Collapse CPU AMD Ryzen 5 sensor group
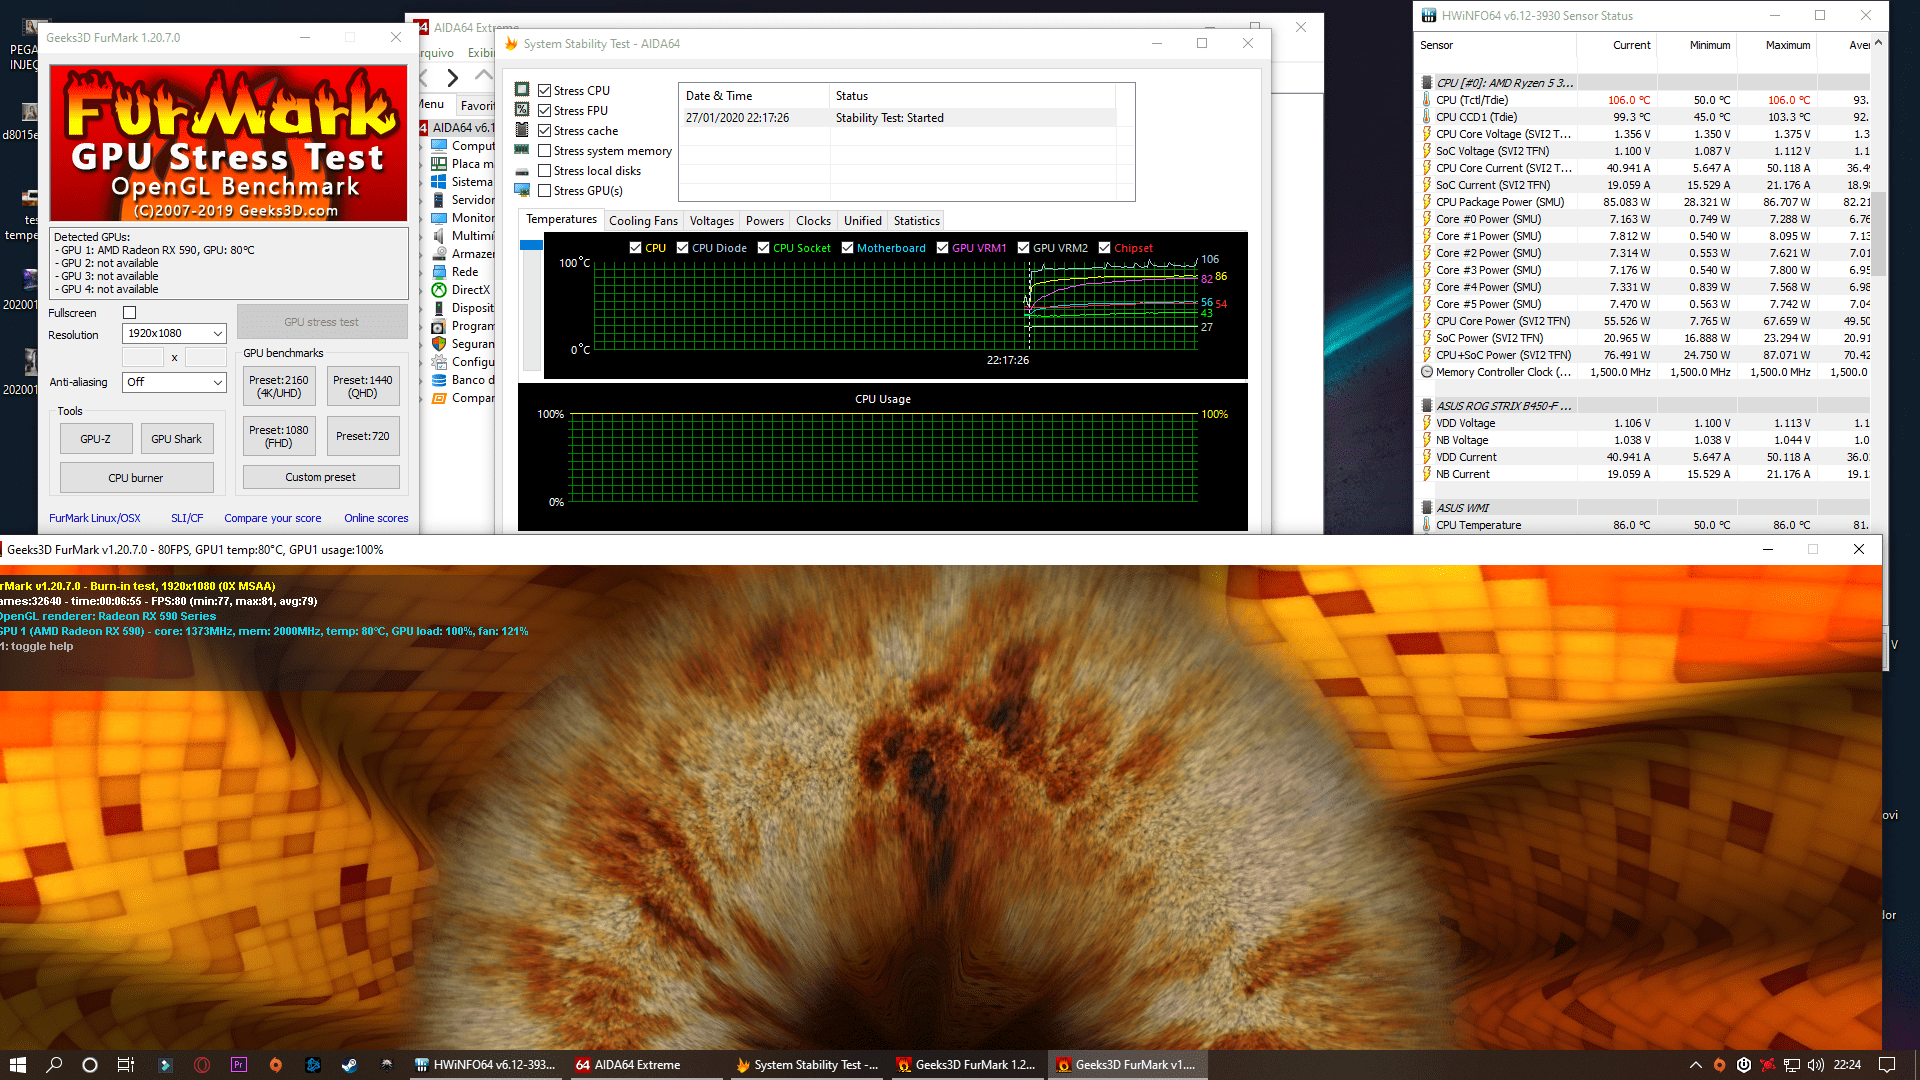 [x=1427, y=83]
